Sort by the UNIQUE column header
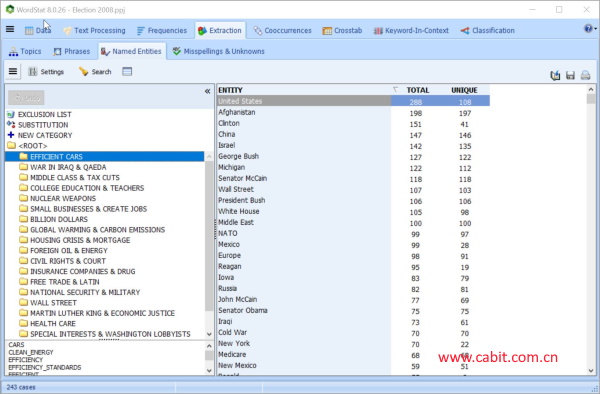 [464, 90]
